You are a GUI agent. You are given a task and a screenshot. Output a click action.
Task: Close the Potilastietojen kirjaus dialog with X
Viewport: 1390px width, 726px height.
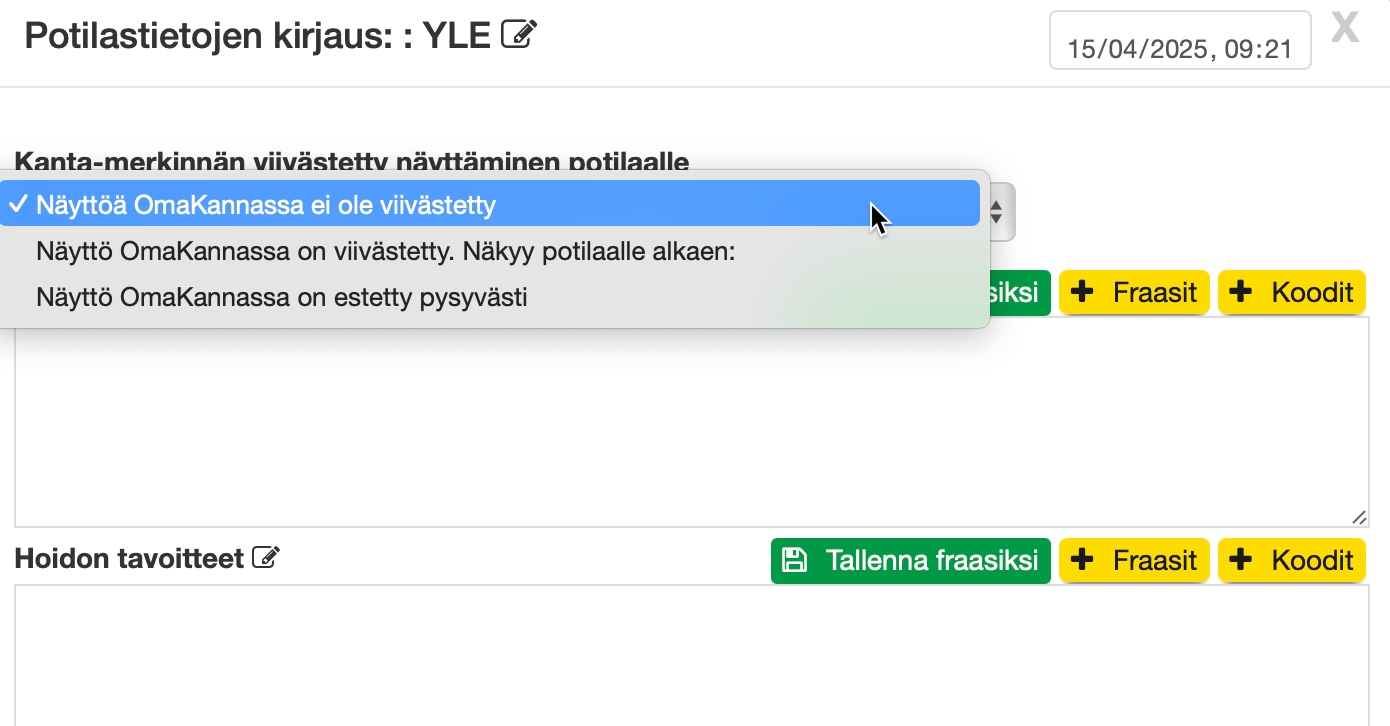pyautogui.click(x=1345, y=29)
